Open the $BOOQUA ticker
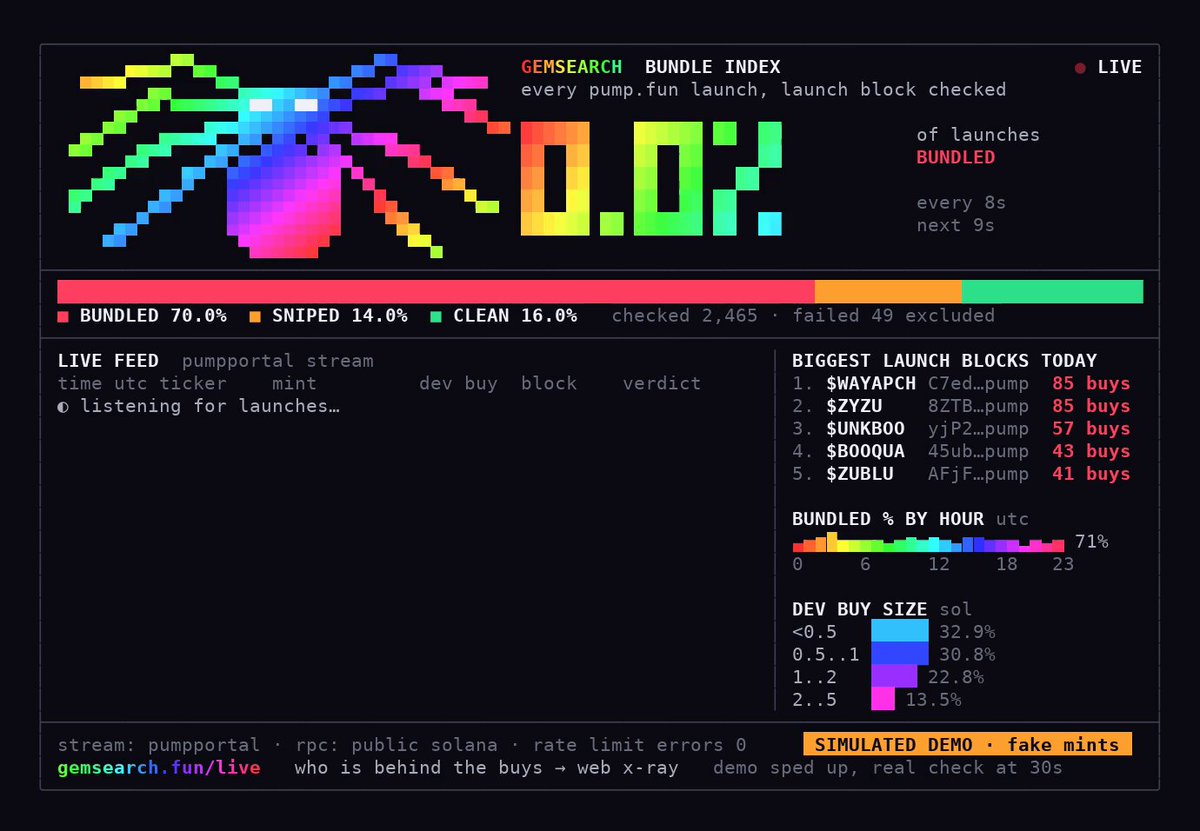Viewport: 1200px width, 831px height. [x=865, y=451]
